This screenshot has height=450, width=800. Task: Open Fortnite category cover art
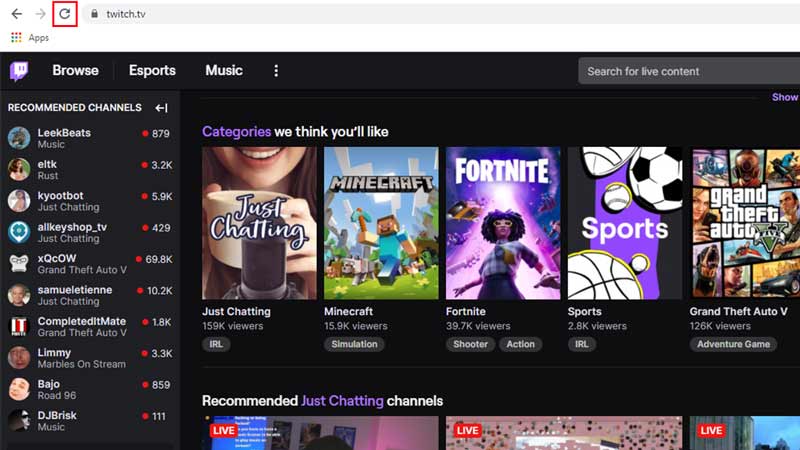point(503,223)
